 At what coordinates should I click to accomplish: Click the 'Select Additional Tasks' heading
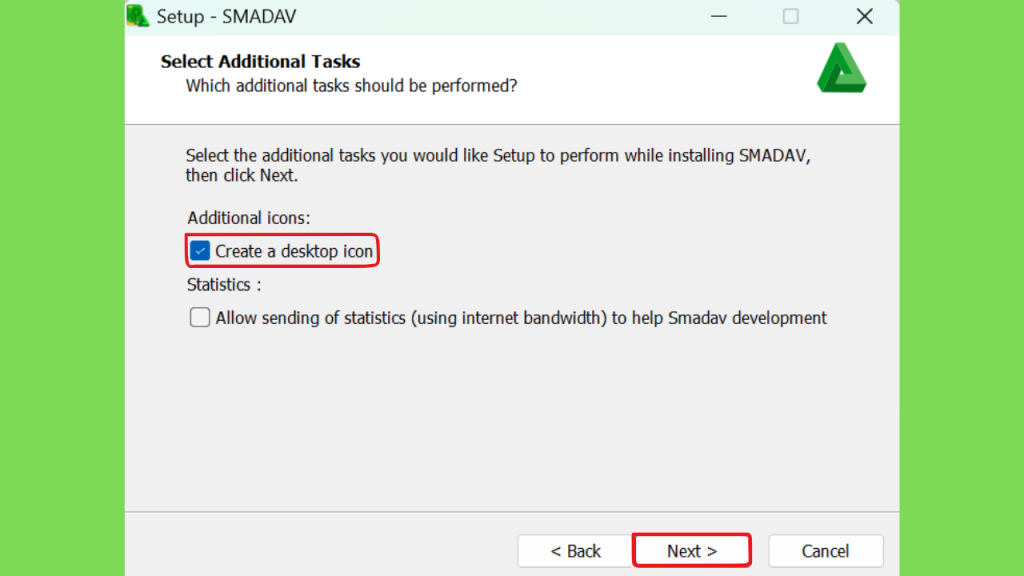tap(260, 61)
